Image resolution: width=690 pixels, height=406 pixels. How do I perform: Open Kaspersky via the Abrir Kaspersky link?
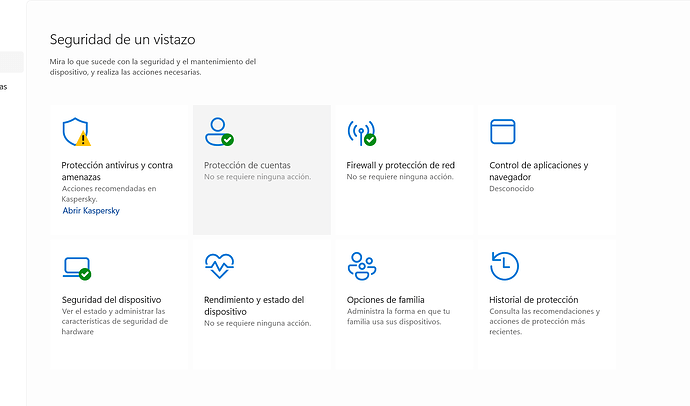click(91, 211)
